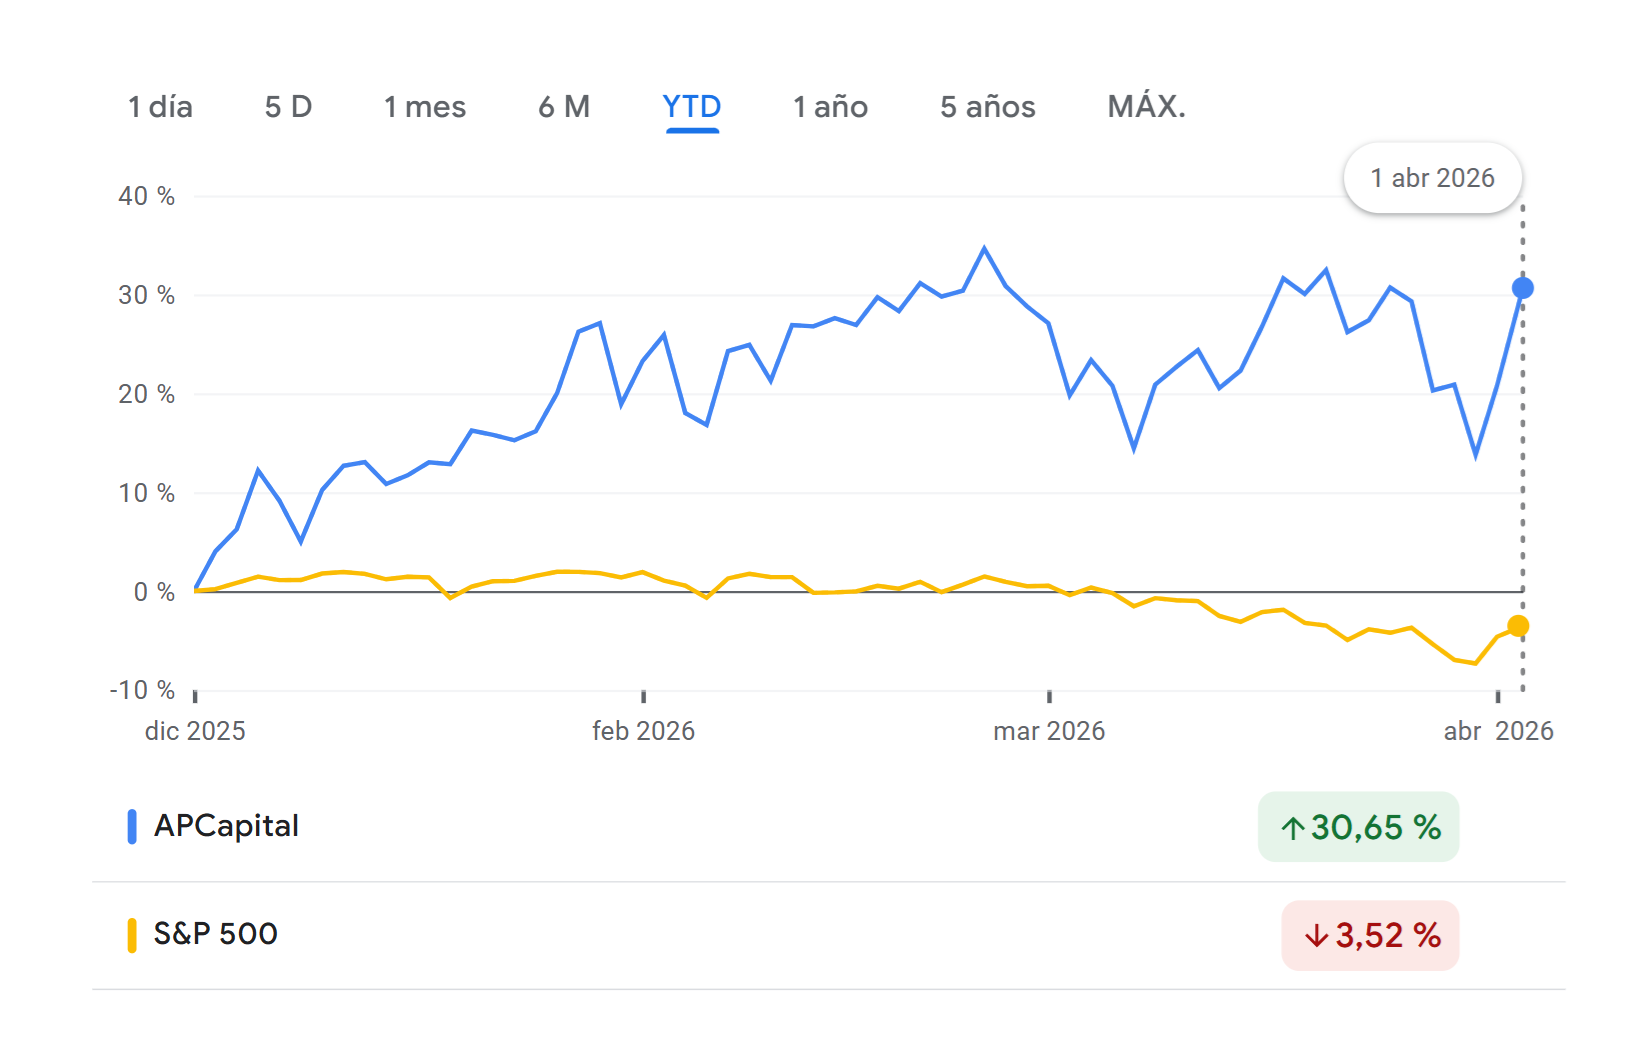Select the 6 M range tab
This screenshot has width=1642, height=1047.
click(564, 107)
